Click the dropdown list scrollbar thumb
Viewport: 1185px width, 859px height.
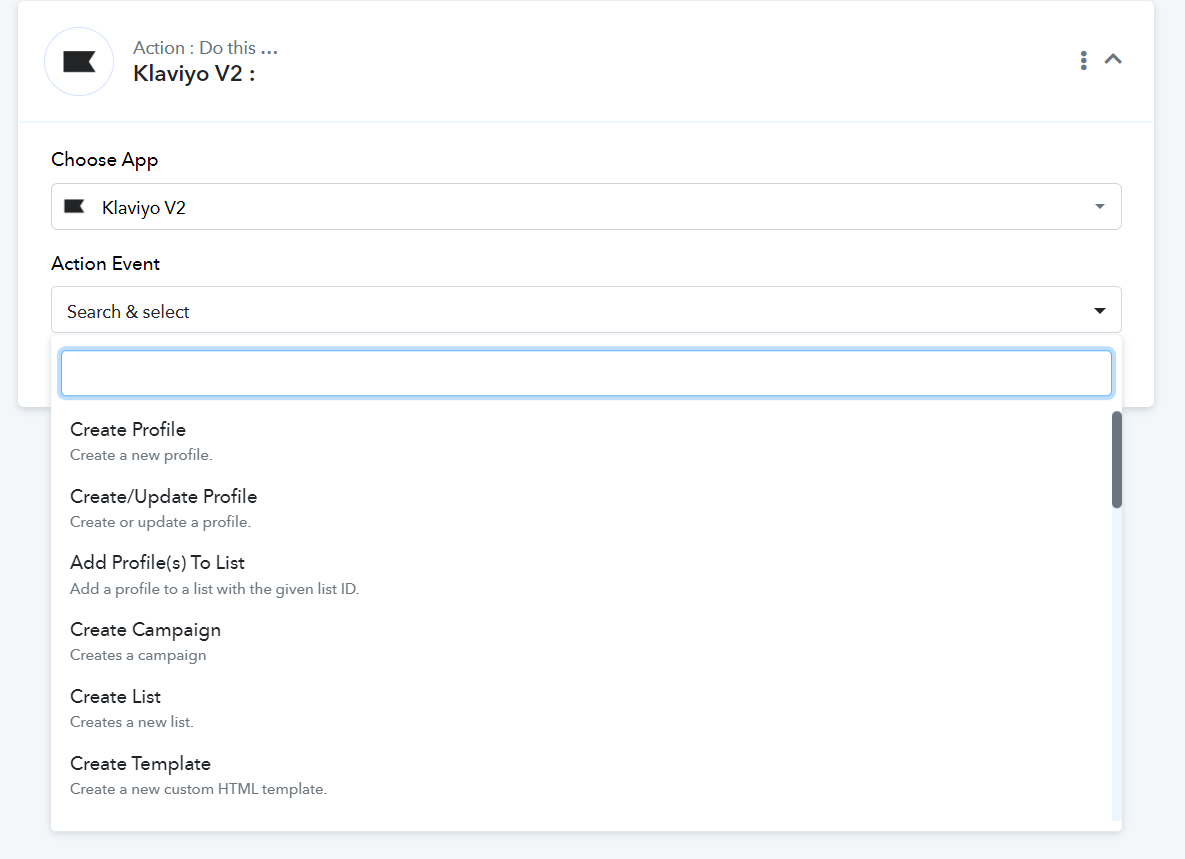coord(1116,459)
